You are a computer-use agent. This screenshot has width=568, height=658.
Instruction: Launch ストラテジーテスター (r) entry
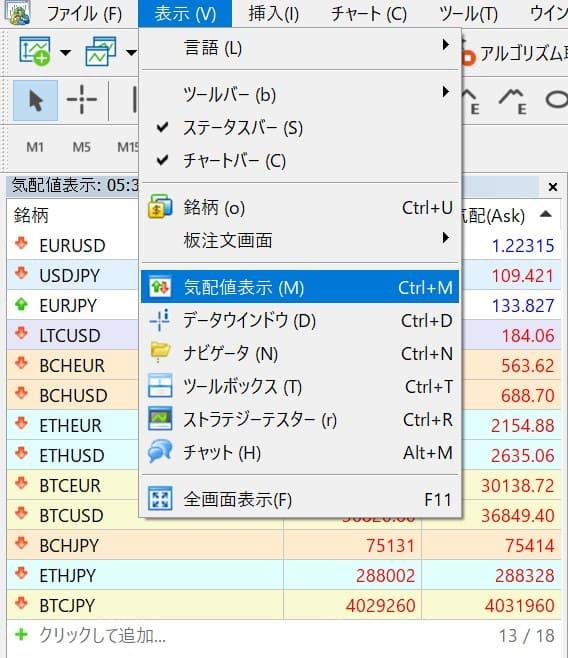coord(300,420)
